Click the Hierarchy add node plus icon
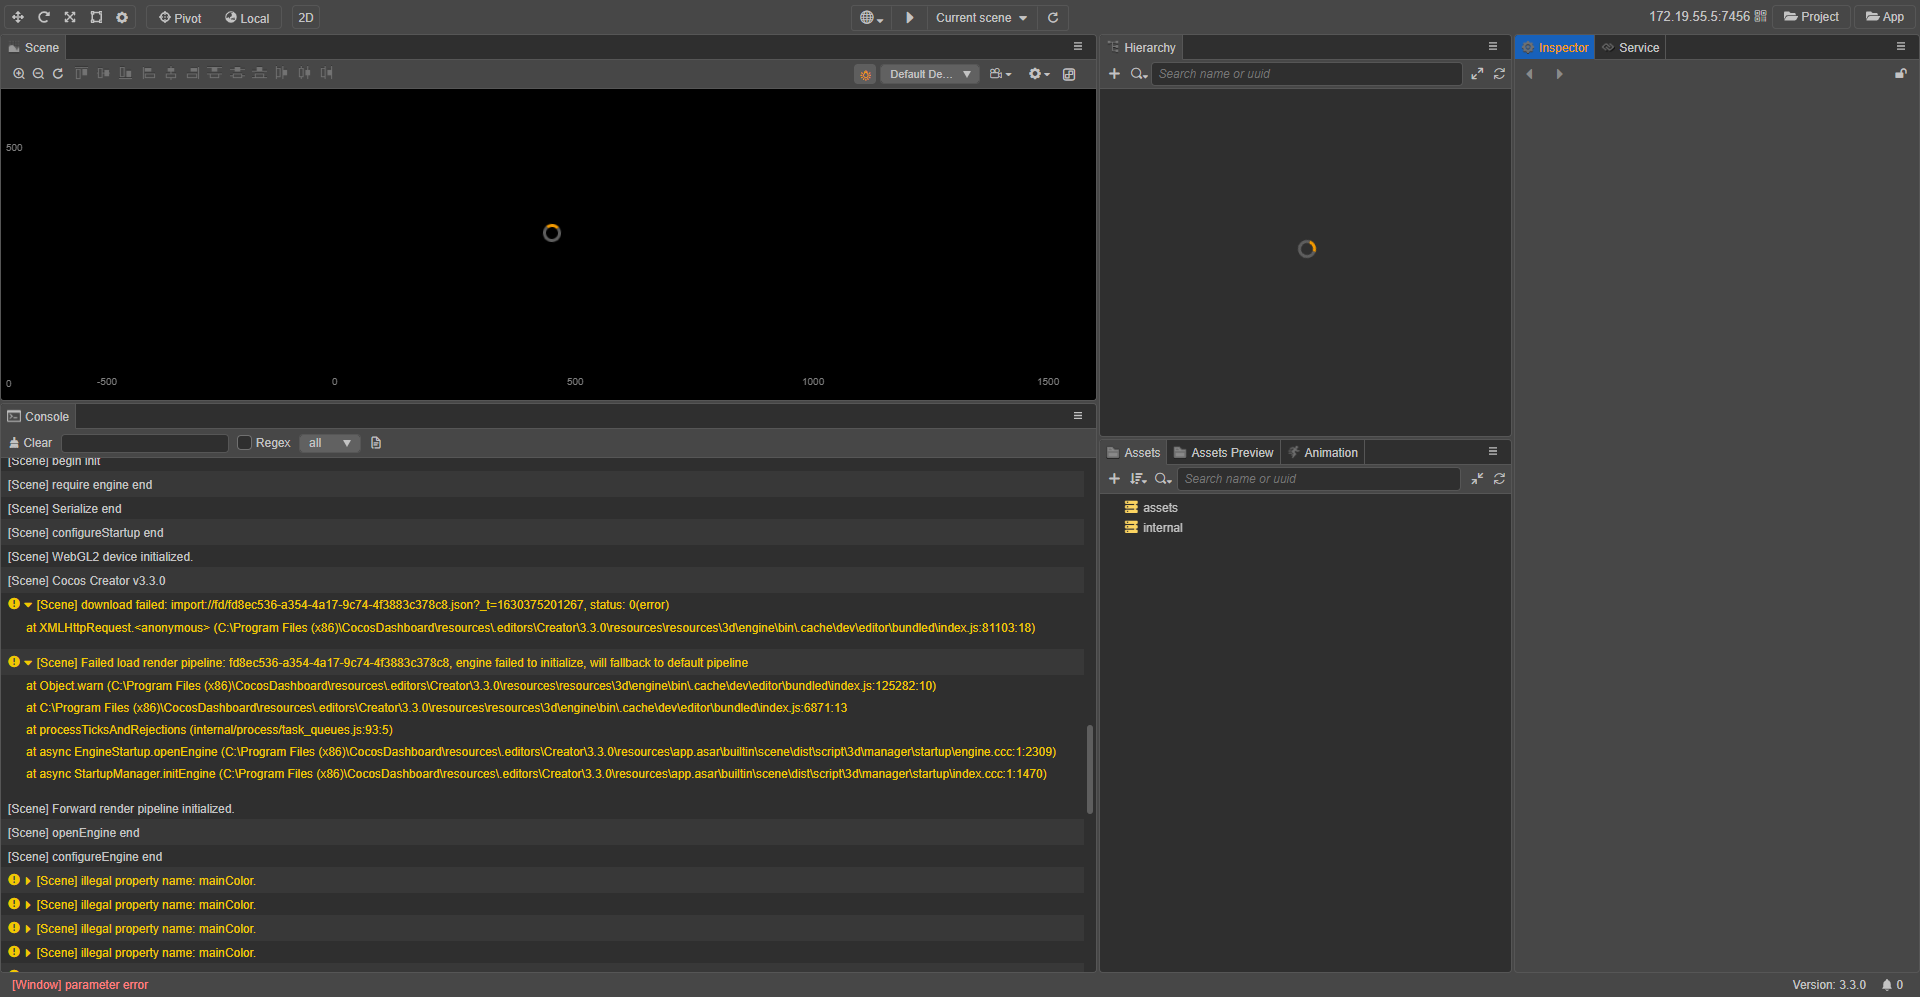Viewport: 1920px width, 997px height. [1114, 74]
